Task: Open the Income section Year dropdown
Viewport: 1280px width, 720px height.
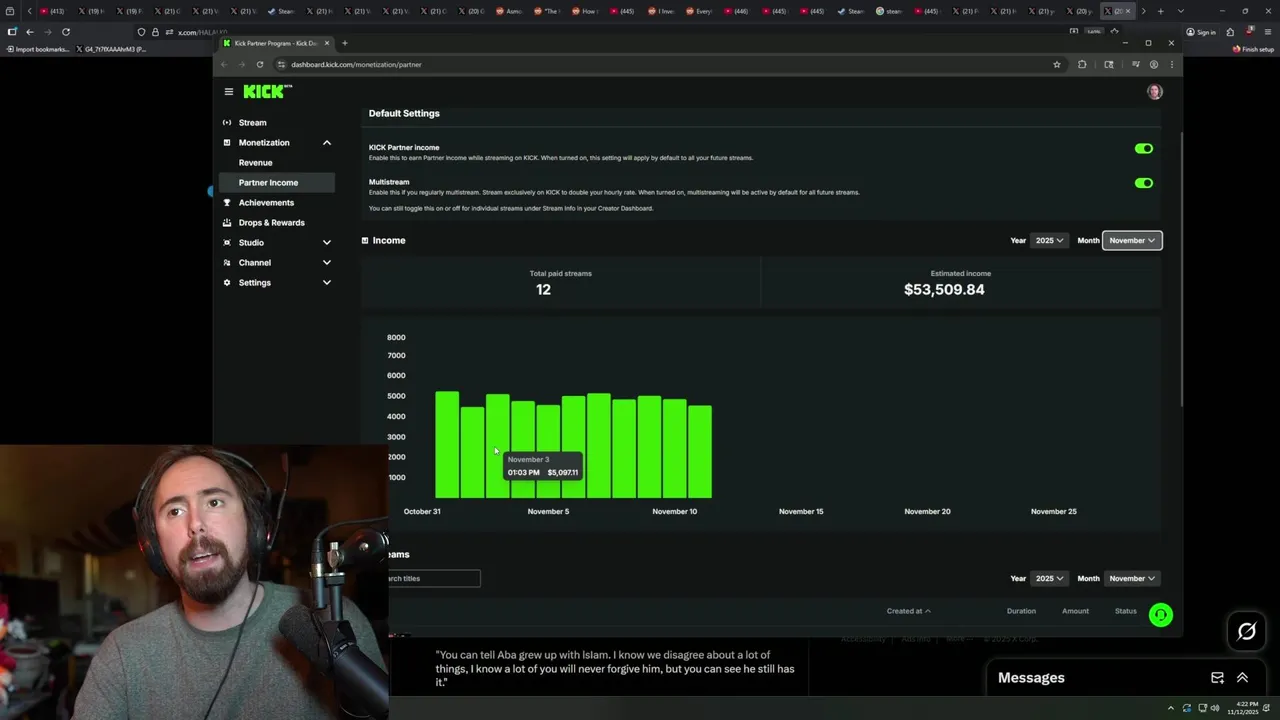Action: (x=1049, y=240)
